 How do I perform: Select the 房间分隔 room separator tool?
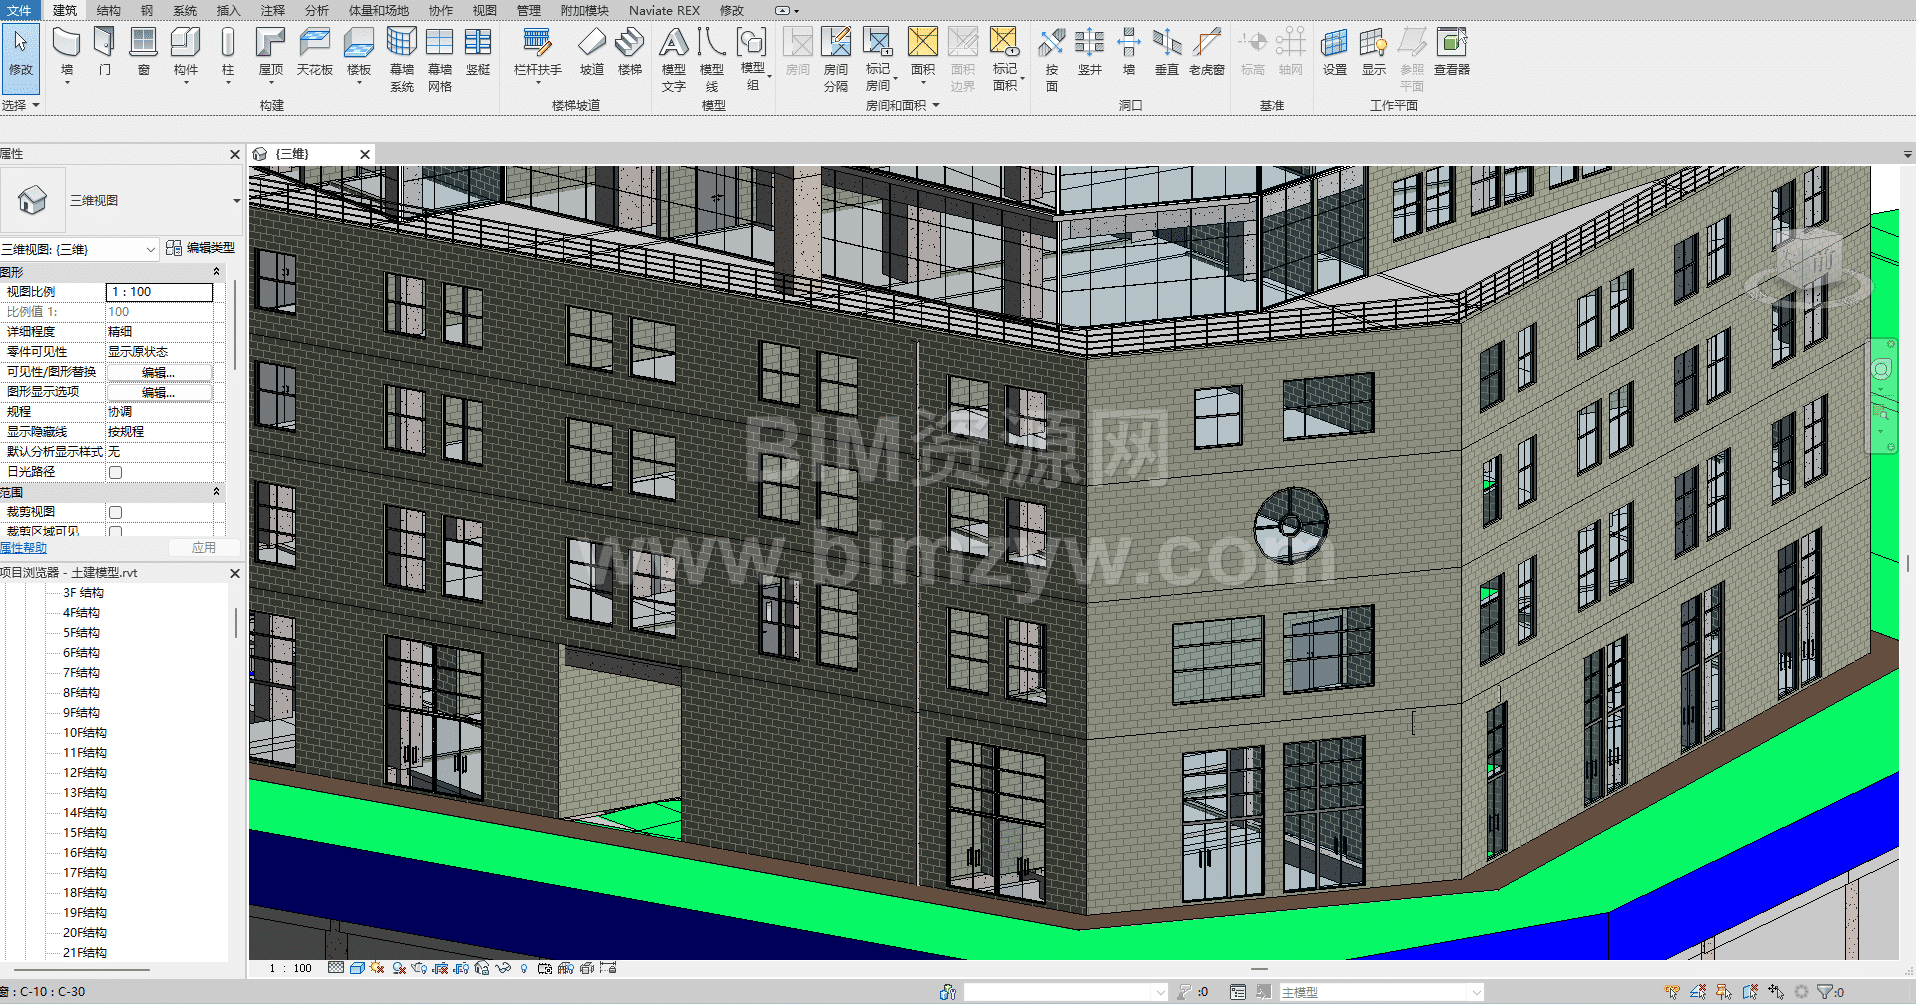pyautogui.click(x=836, y=59)
